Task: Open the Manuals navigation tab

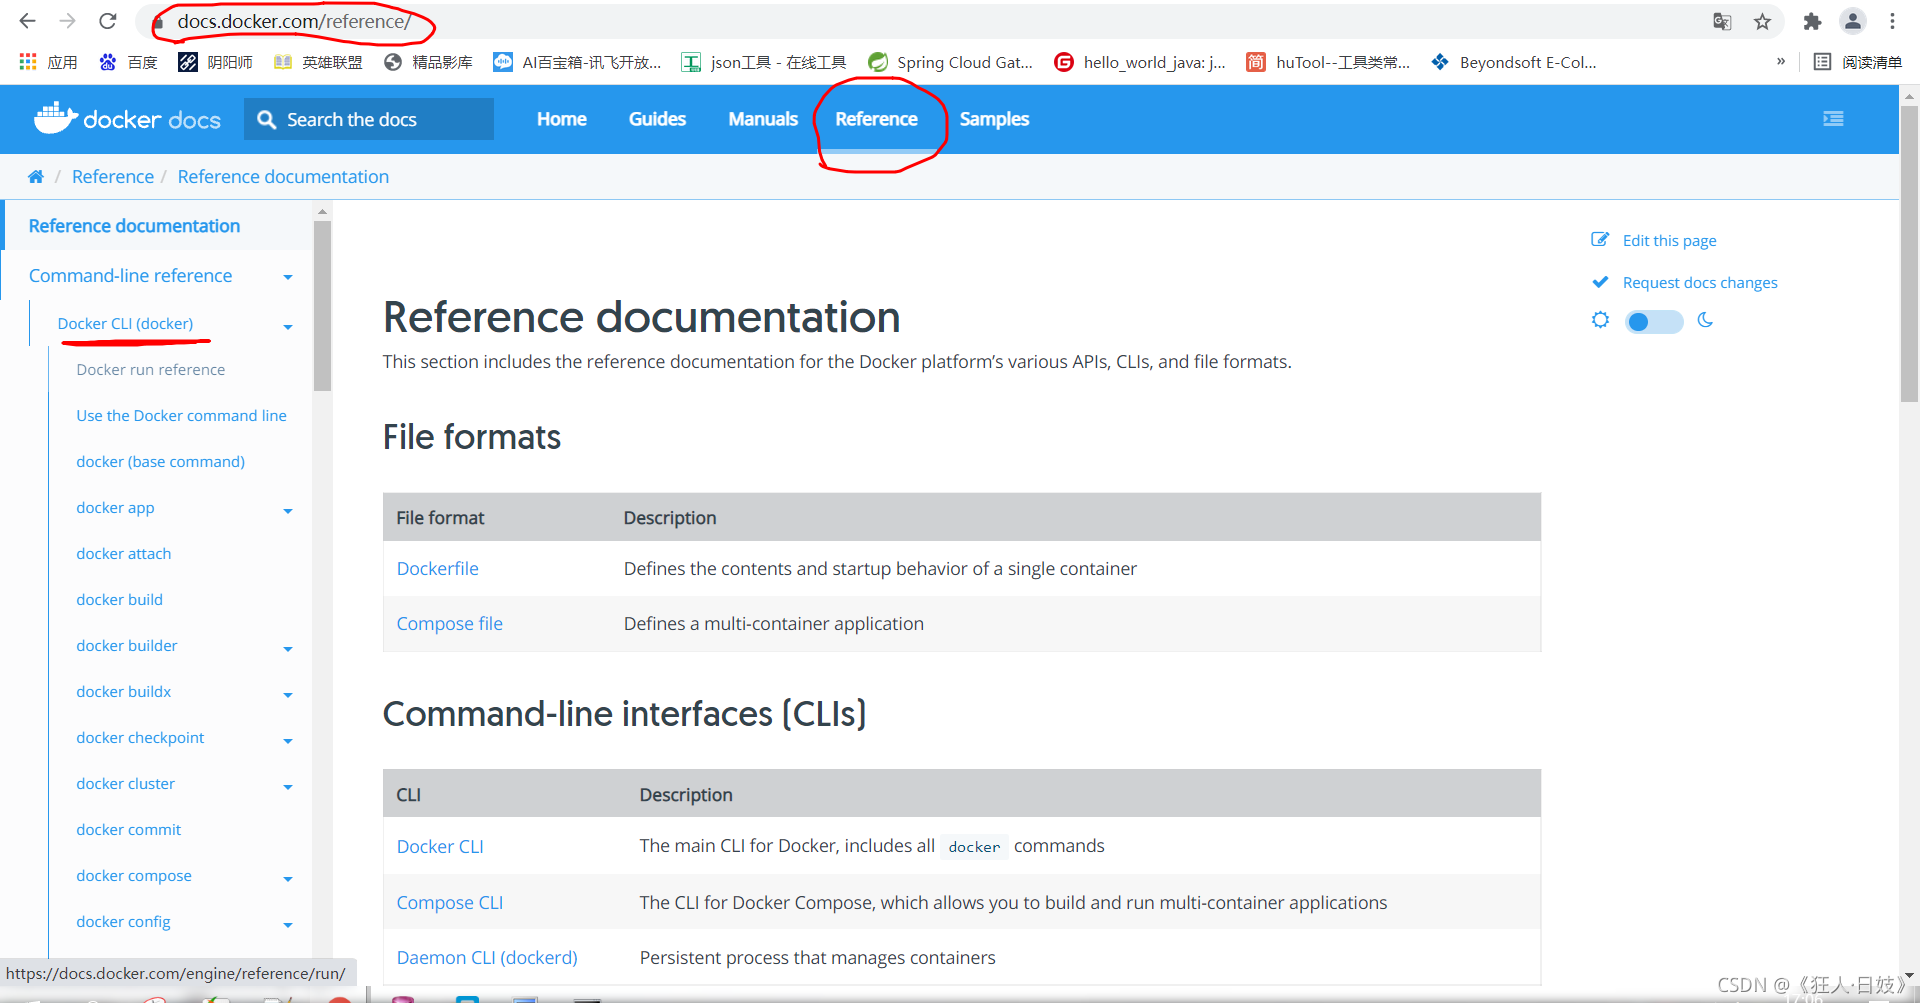Action: click(763, 119)
